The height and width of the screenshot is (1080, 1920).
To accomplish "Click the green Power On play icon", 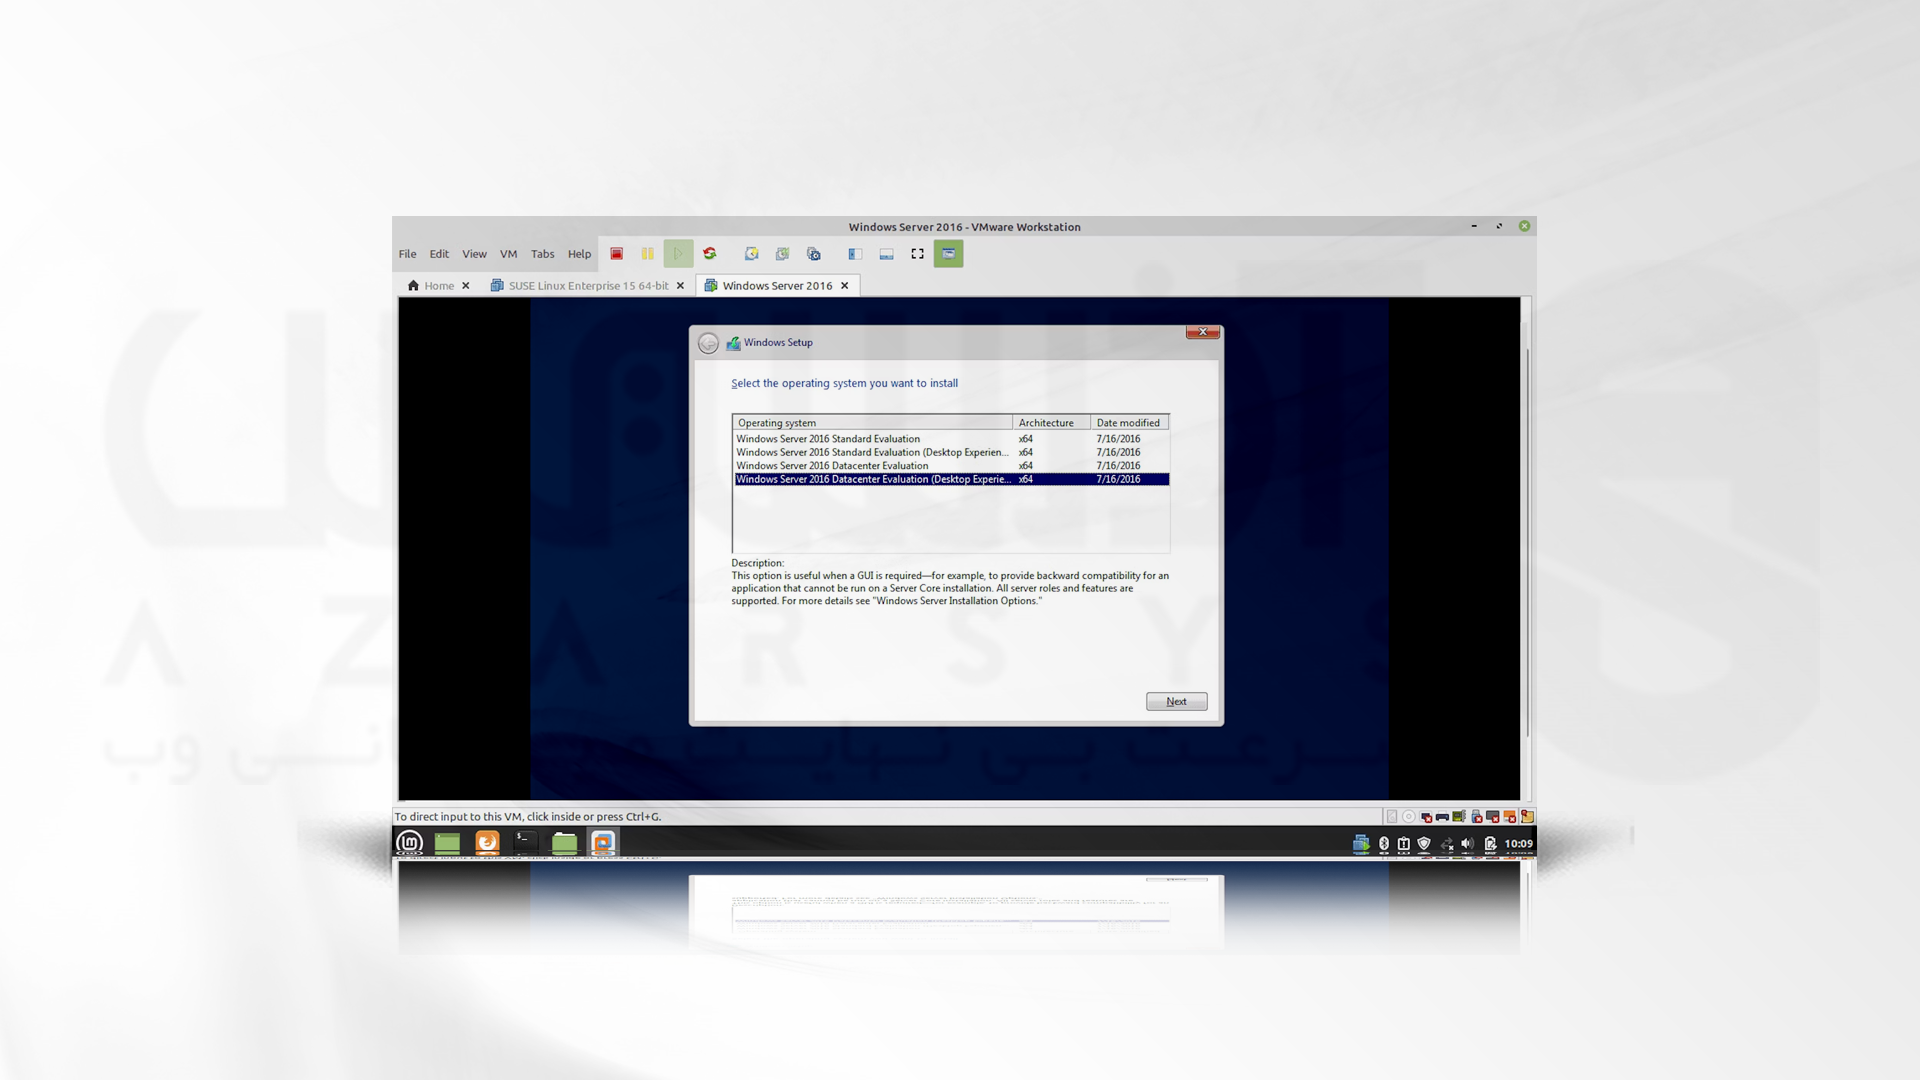I will pyautogui.click(x=678, y=254).
